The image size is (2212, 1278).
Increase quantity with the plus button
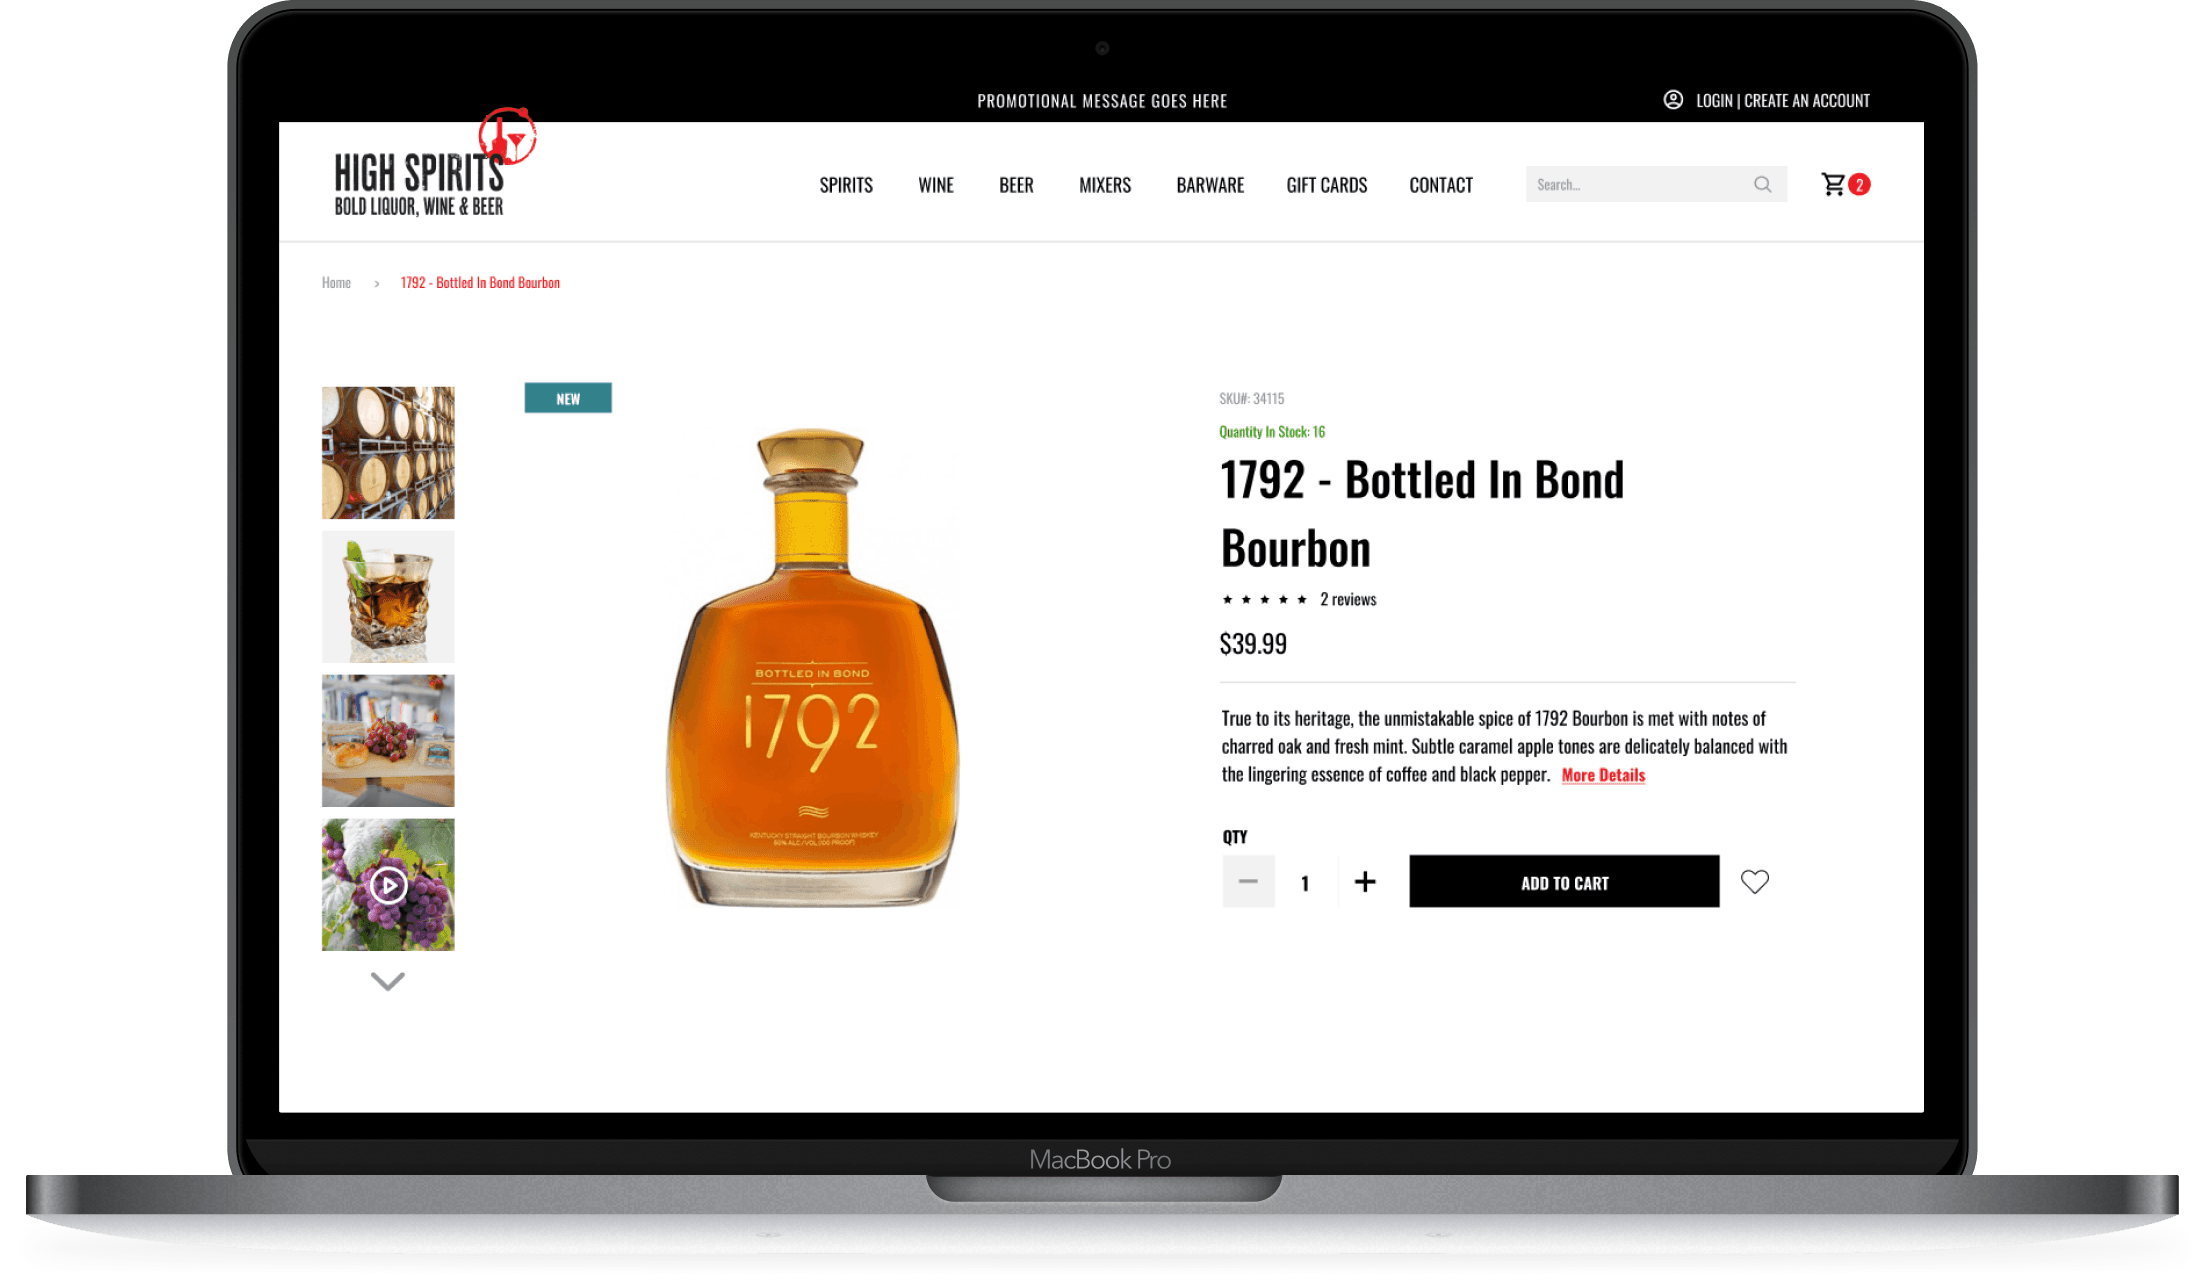1365,882
